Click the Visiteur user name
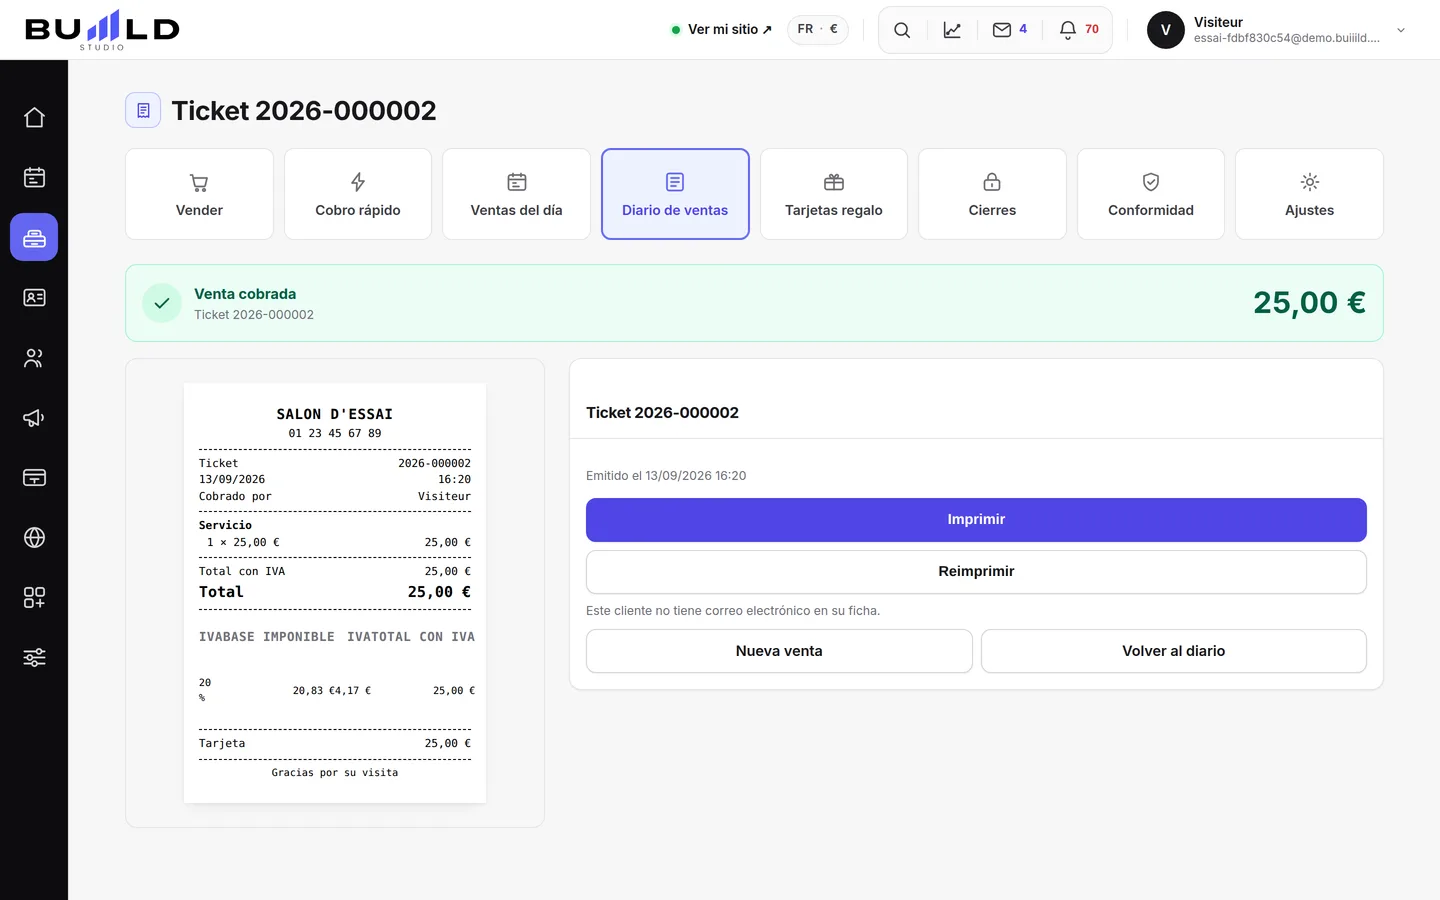The image size is (1440, 900). click(1218, 22)
